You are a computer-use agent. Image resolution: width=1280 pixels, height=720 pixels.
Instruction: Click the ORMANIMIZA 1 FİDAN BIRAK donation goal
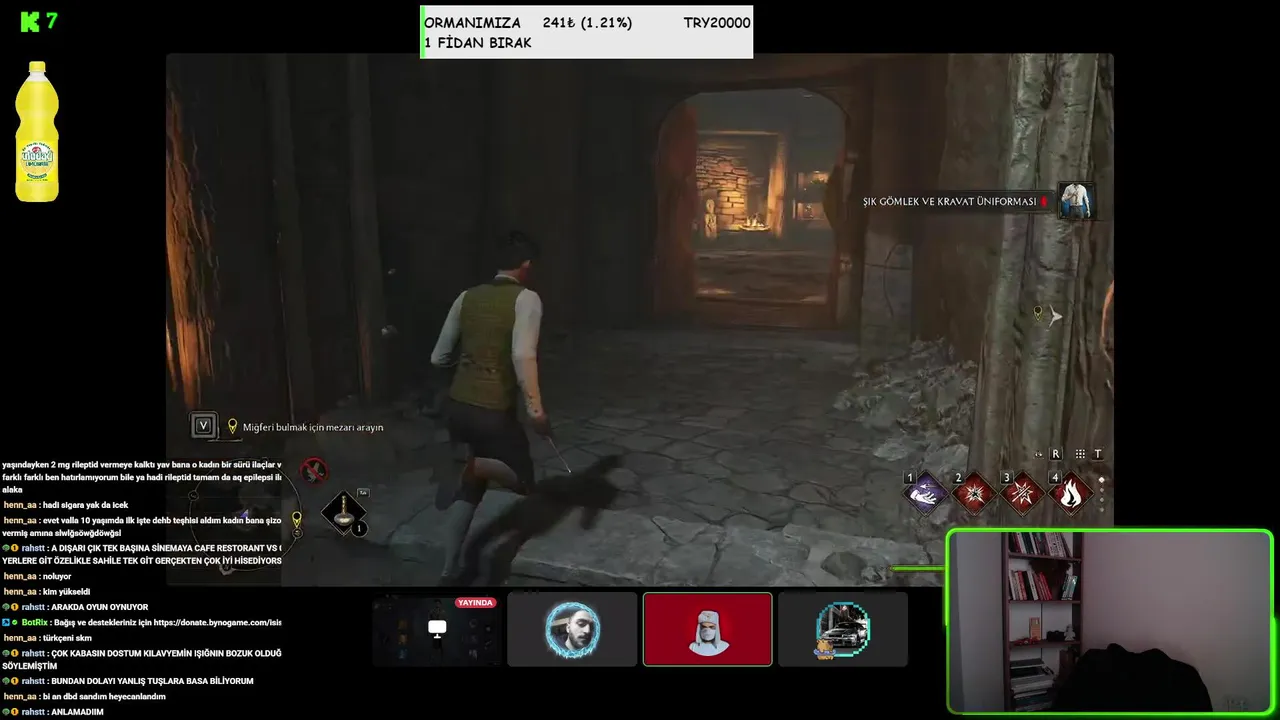tap(586, 32)
